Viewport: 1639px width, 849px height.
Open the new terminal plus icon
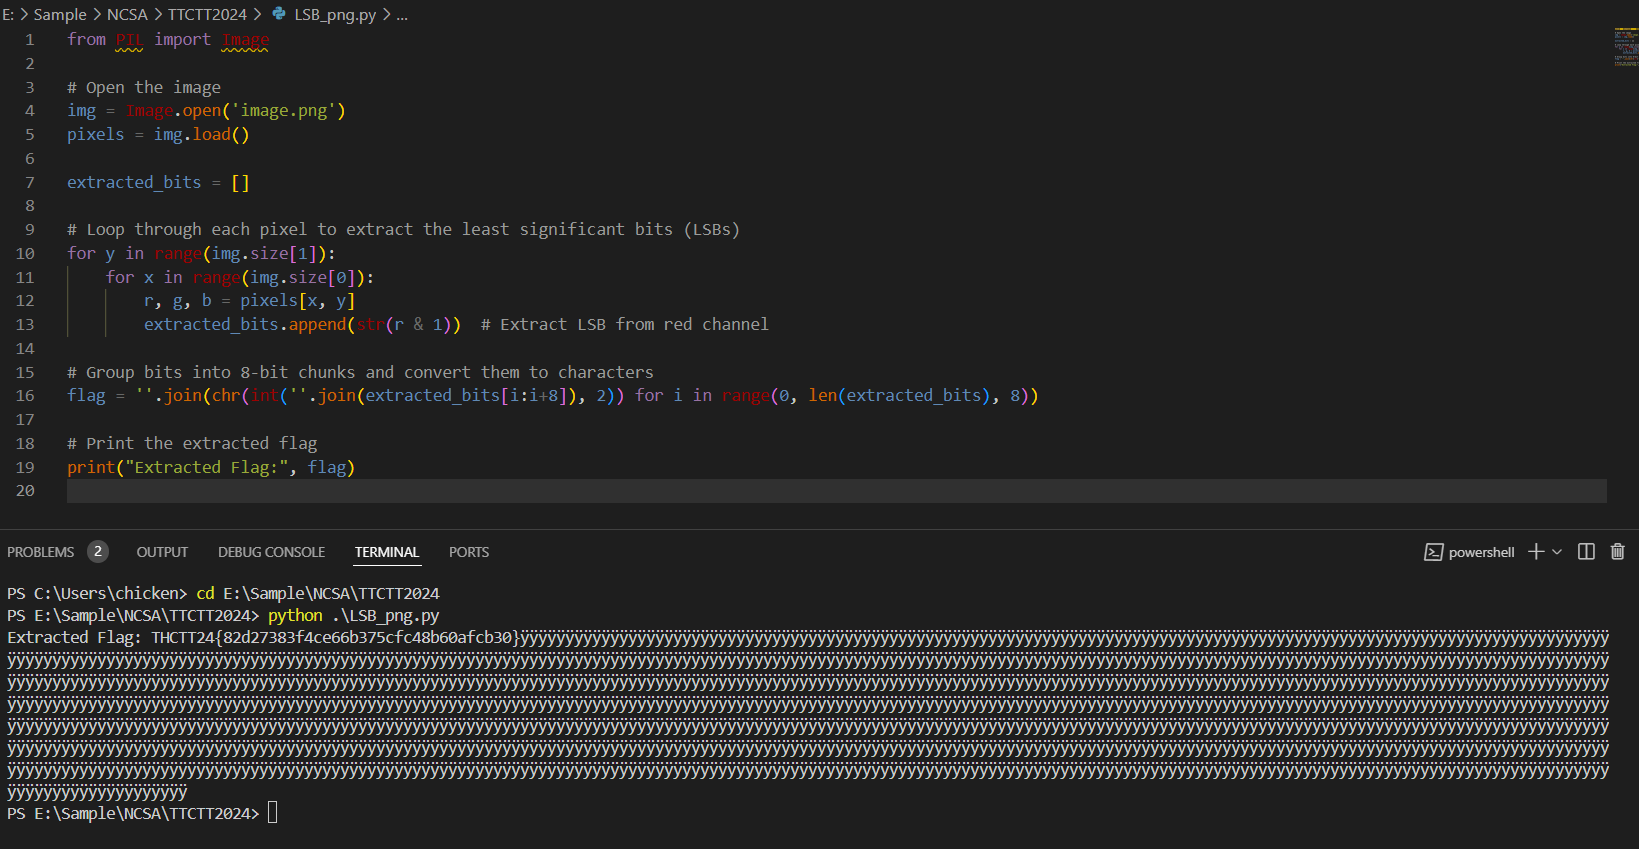pyautogui.click(x=1536, y=552)
